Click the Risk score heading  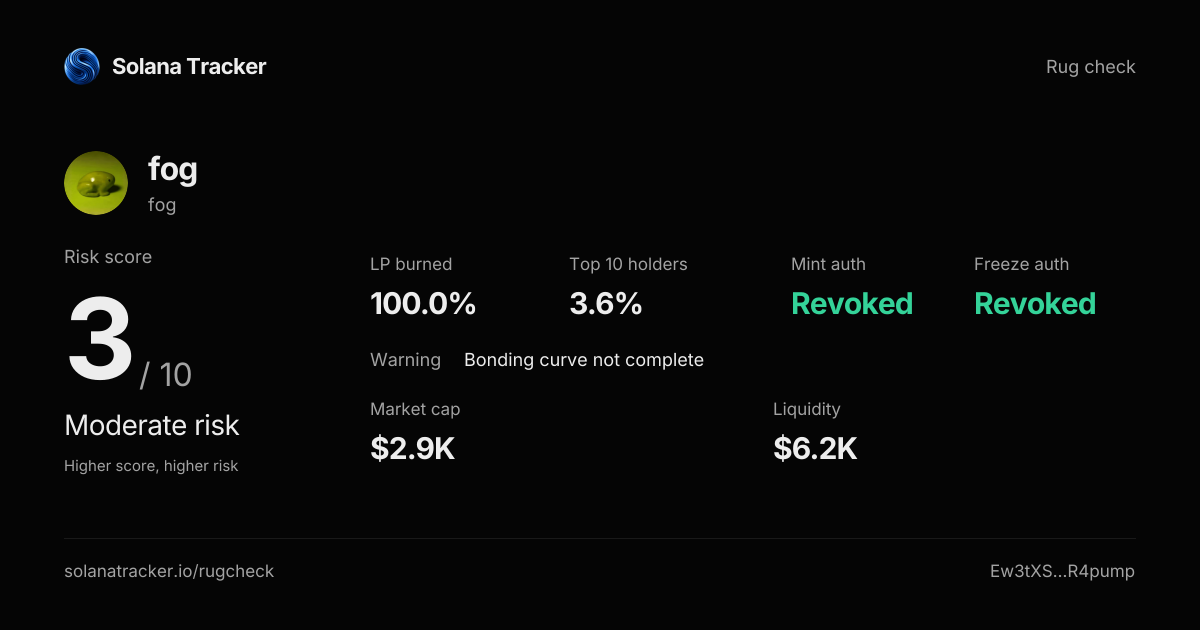[x=108, y=257]
